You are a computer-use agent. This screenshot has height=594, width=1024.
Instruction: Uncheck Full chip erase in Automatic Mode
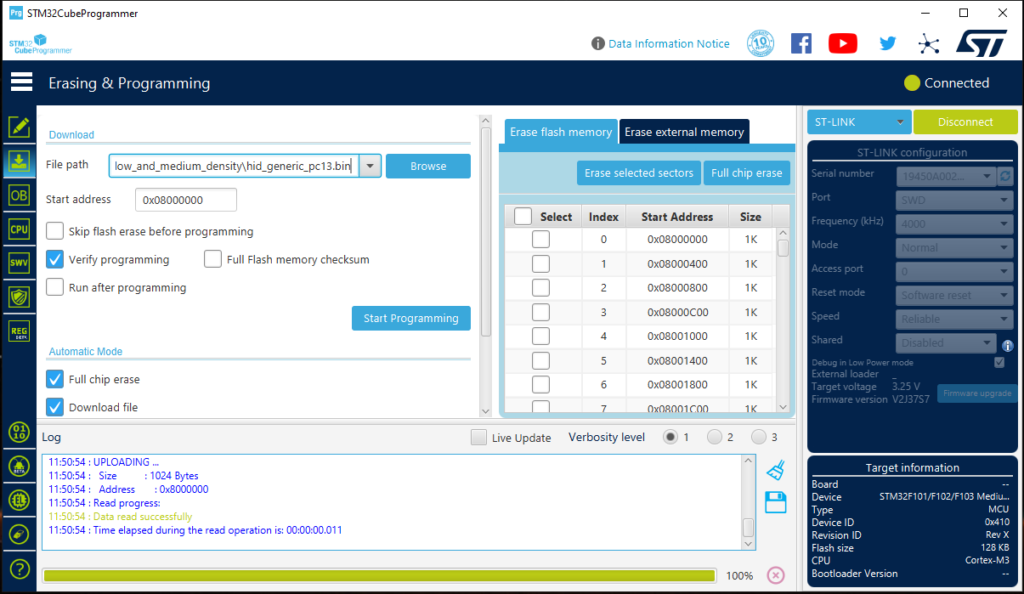pos(55,379)
